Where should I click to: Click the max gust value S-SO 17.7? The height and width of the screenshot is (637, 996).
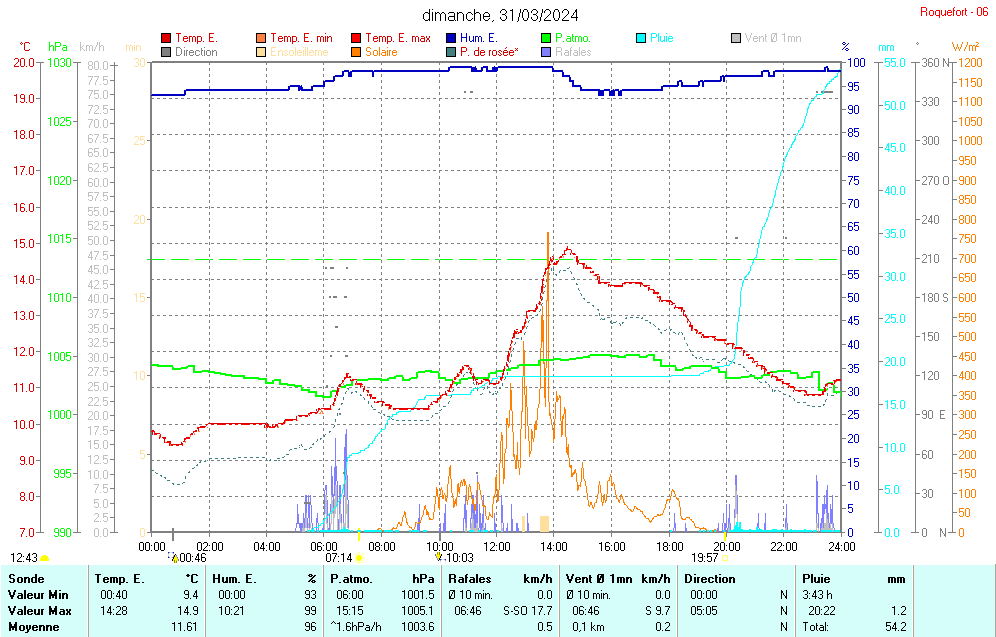pyautogui.click(x=528, y=611)
